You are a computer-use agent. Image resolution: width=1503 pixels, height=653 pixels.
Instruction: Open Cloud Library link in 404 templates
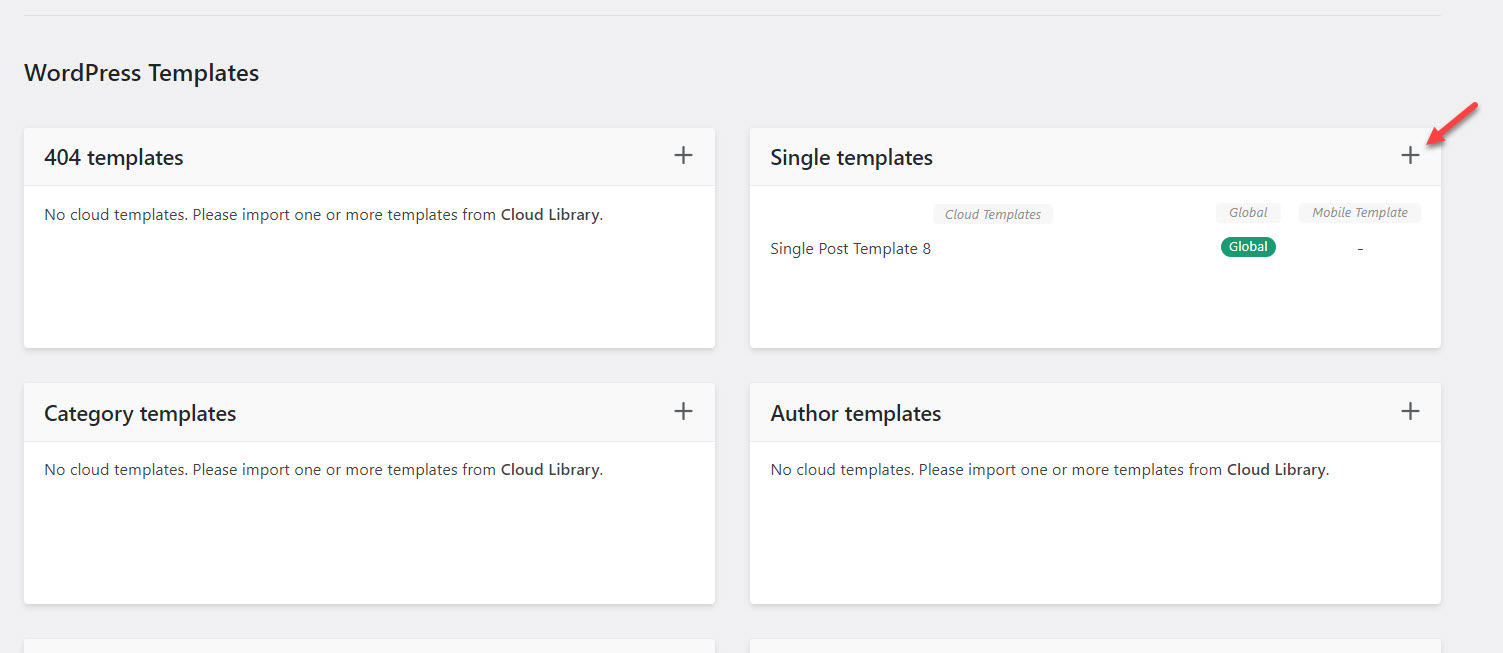550,214
